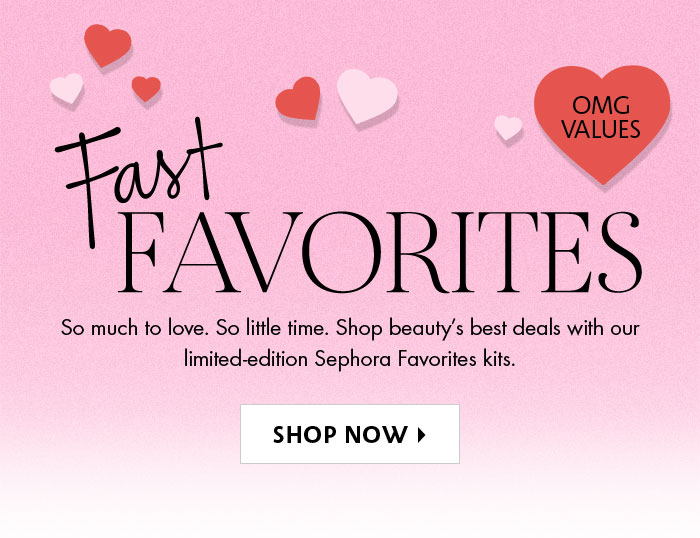Click the large pale pink center heart
The image size is (700, 538).
pyautogui.click(x=366, y=95)
